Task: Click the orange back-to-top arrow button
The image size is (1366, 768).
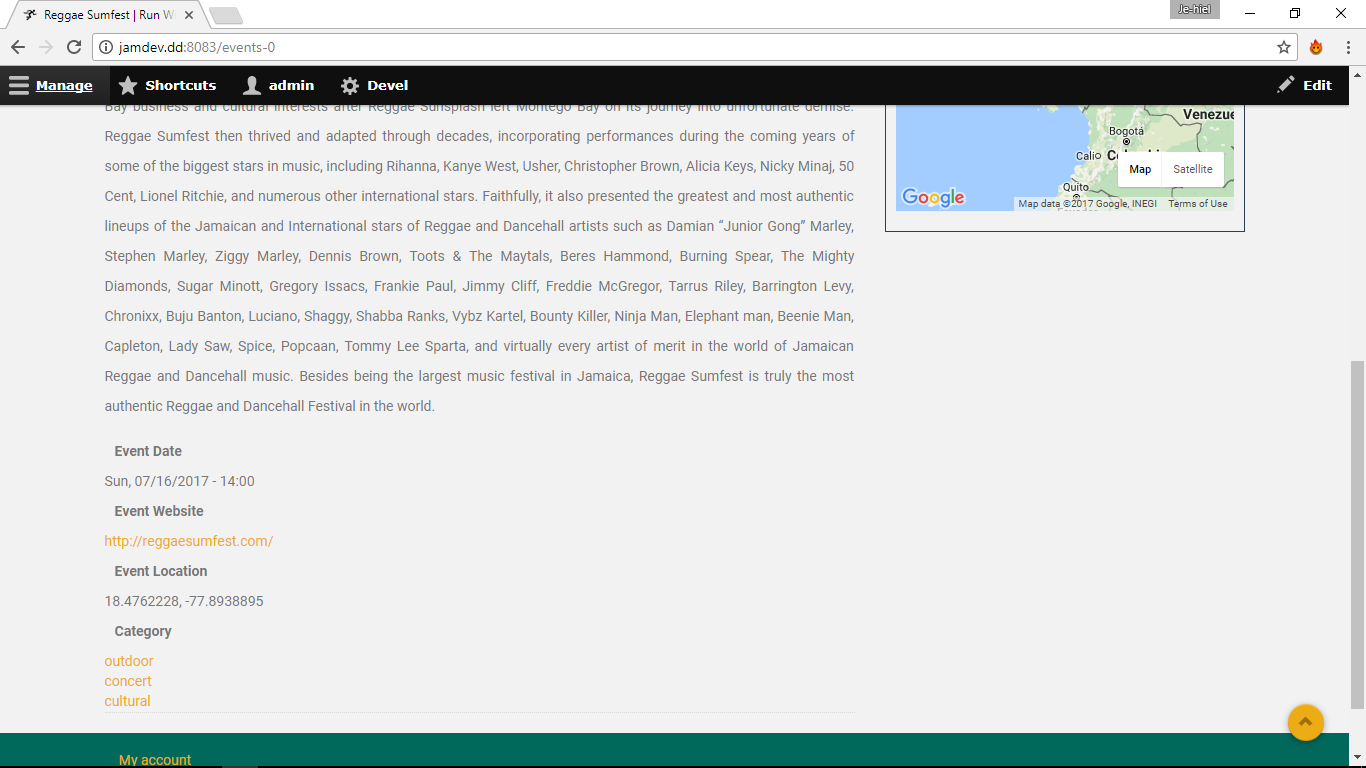Action: point(1306,722)
